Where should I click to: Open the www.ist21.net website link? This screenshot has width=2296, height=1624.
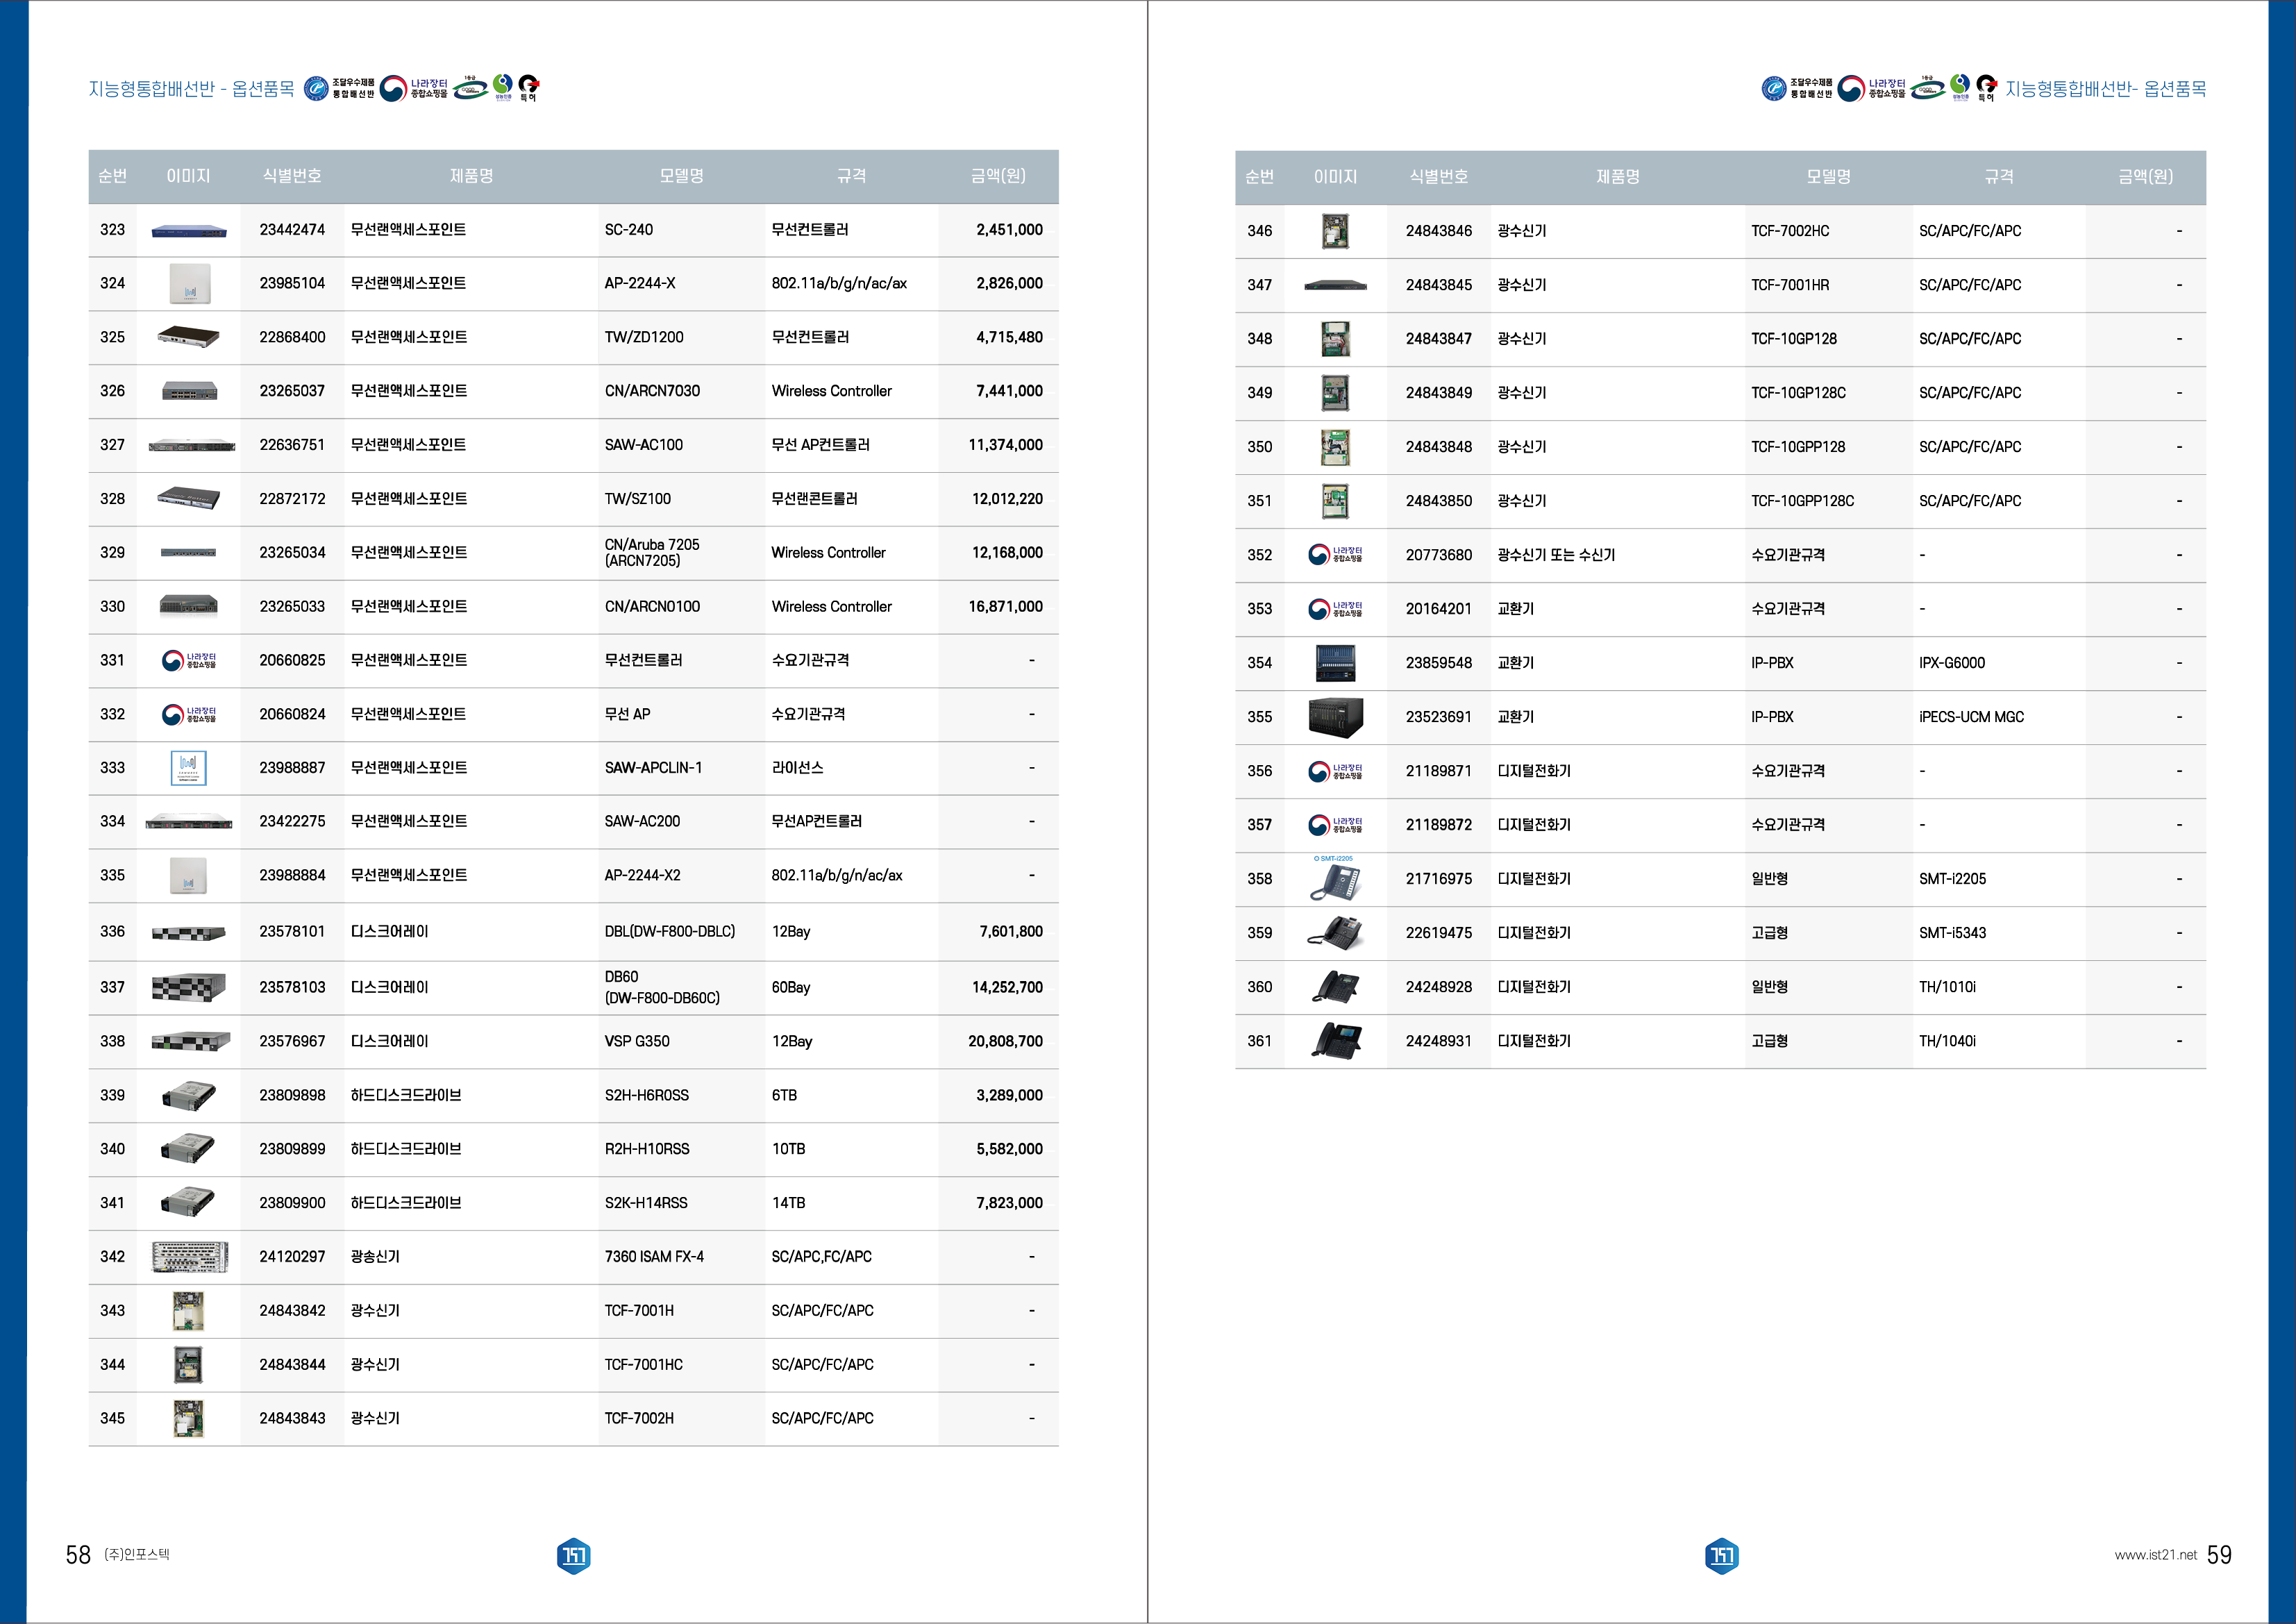(2155, 1555)
